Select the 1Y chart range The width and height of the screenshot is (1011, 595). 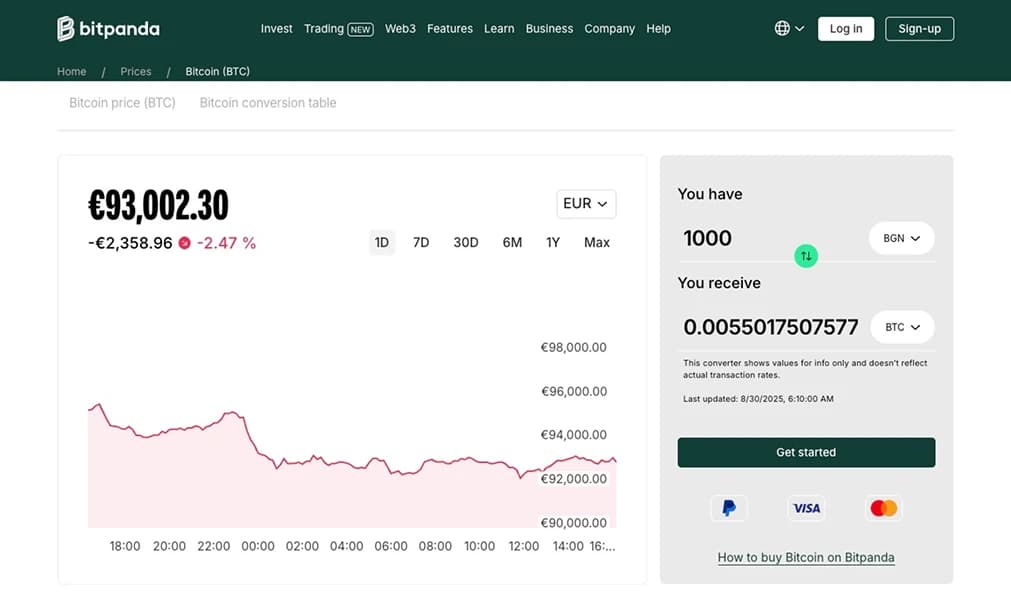pyautogui.click(x=553, y=242)
